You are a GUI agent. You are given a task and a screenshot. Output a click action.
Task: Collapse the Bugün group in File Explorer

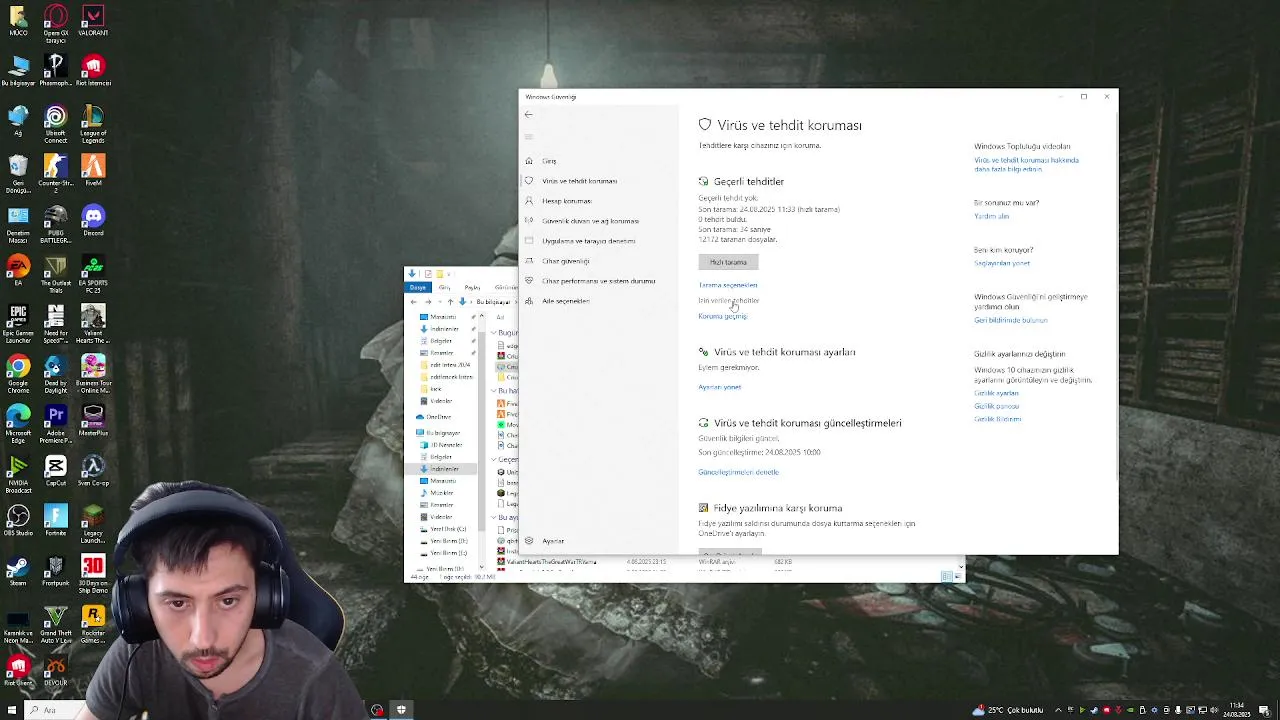pos(493,333)
